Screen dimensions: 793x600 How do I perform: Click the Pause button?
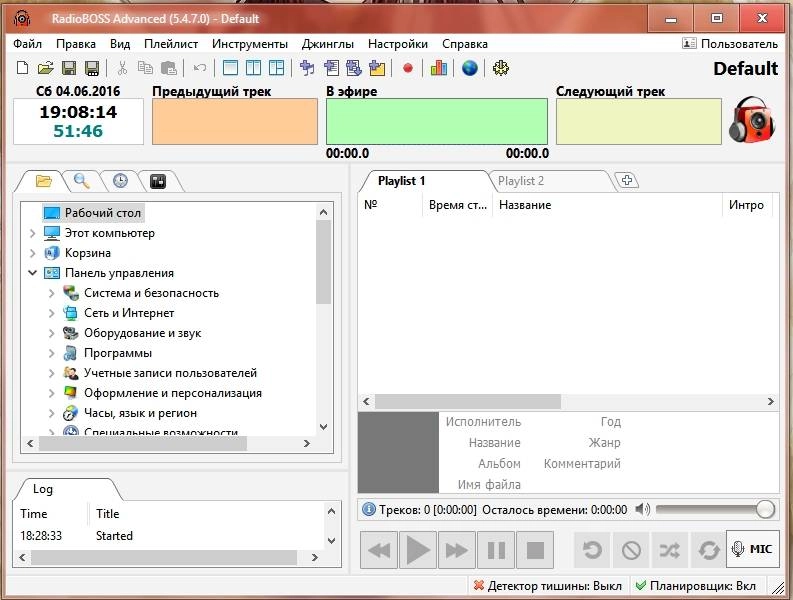[496, 550]
